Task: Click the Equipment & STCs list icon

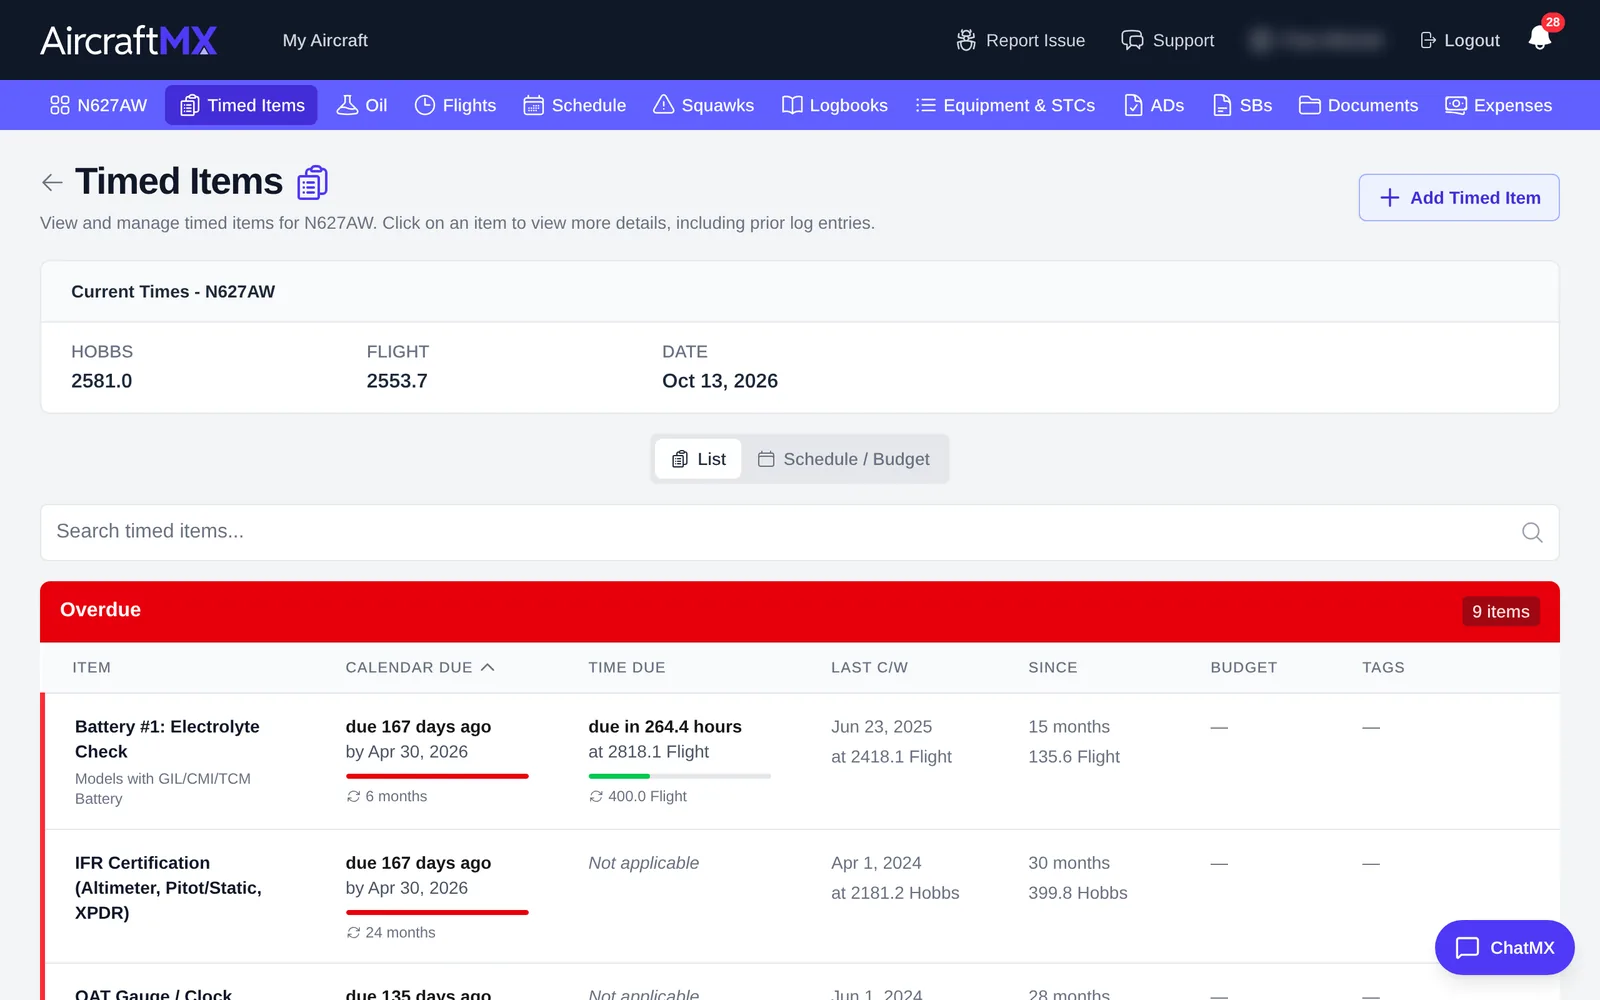Action: click(926, 105)
